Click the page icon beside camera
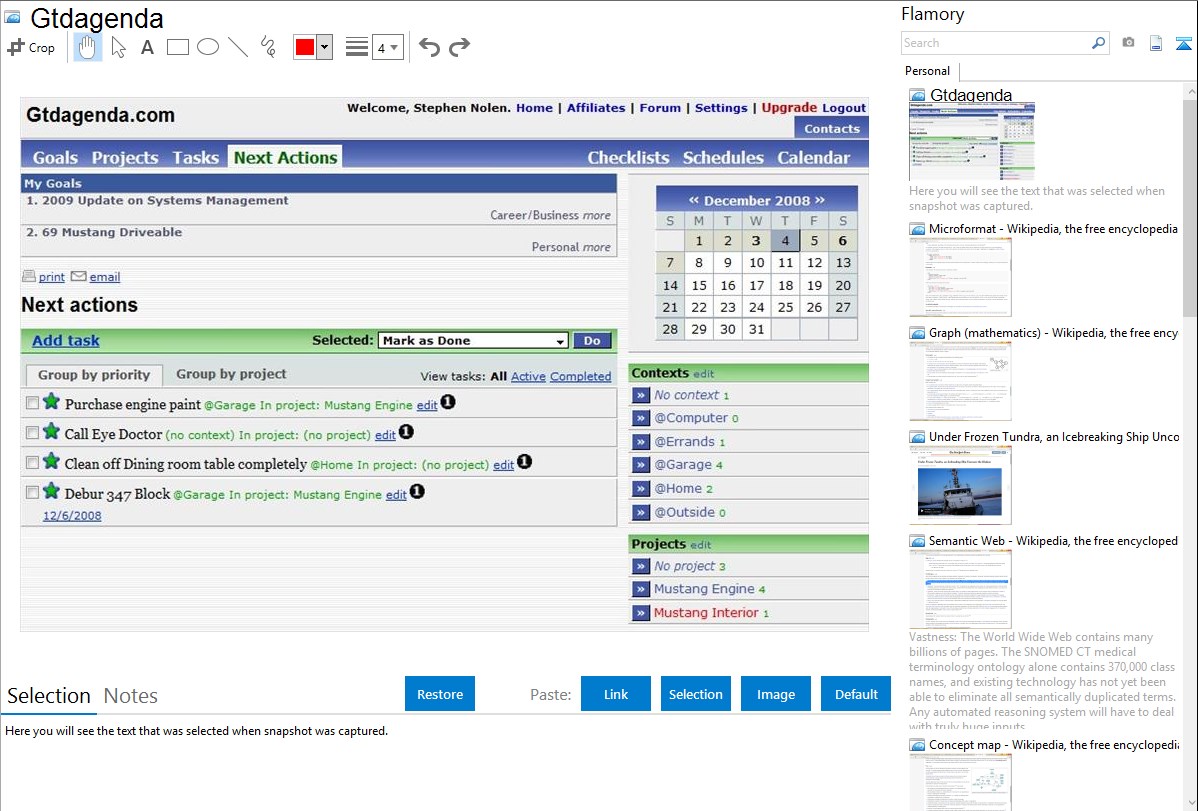Viewport: 1198px width, 811px height. tap(1156, 43)
